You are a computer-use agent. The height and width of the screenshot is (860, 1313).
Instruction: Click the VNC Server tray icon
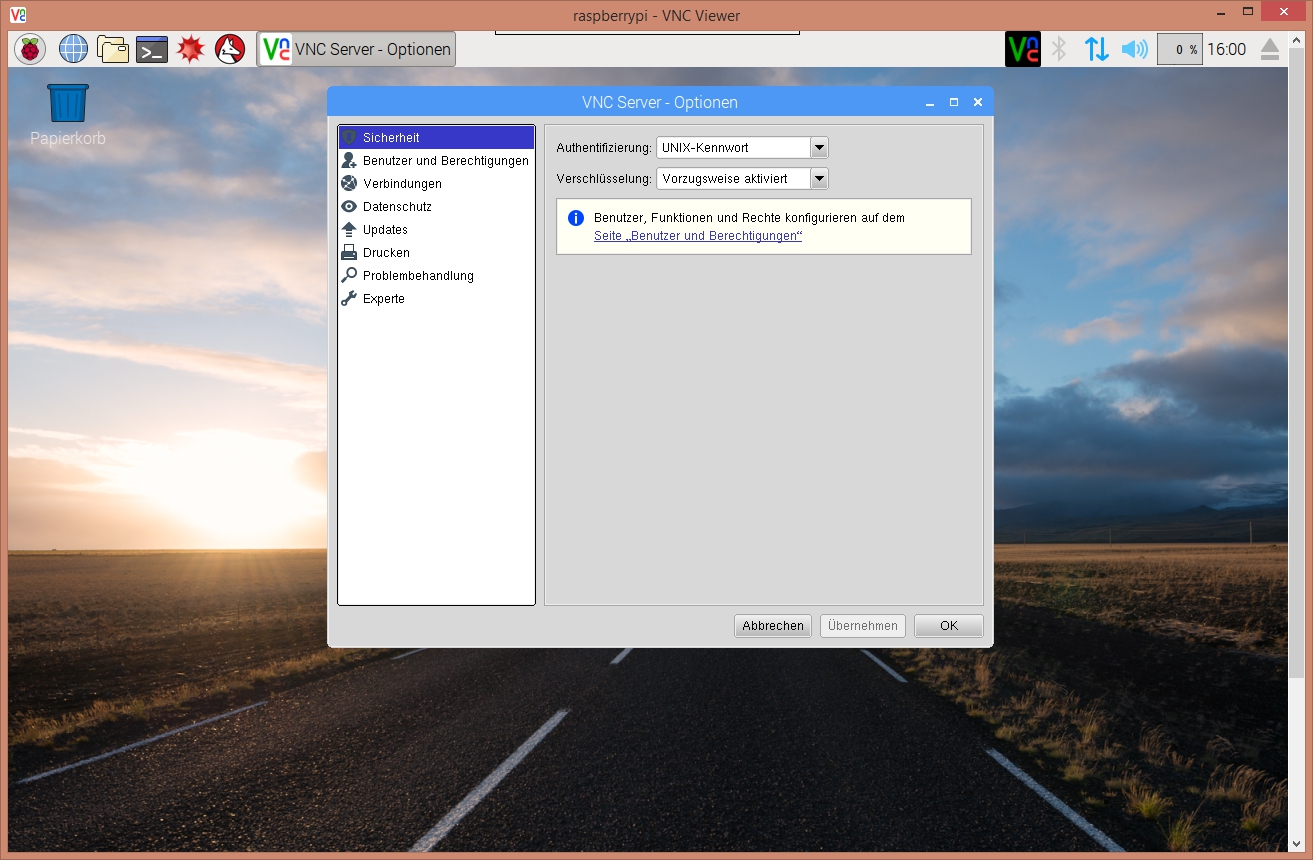[x=1022, y=49]
